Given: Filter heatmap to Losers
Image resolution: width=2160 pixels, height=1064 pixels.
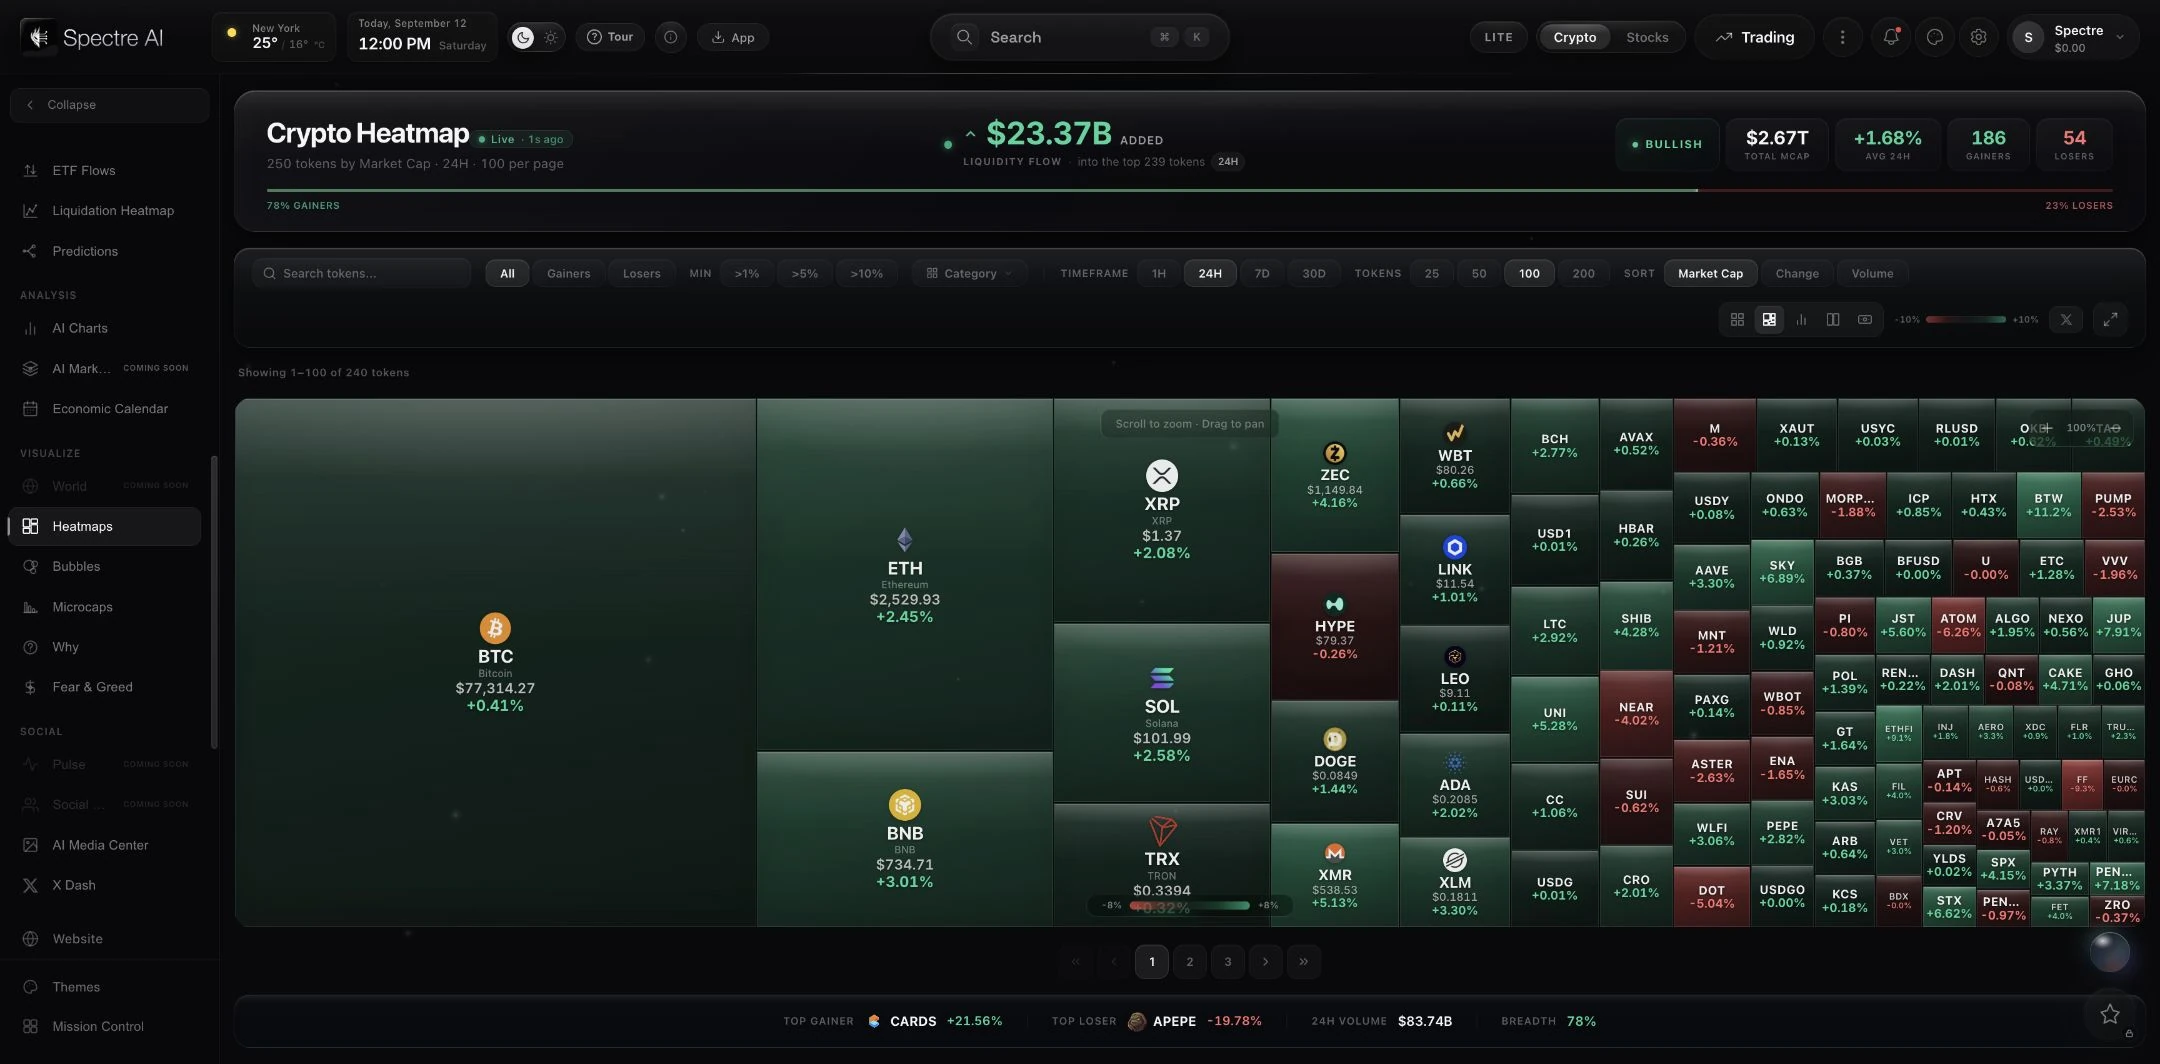Looking at the screenshot, I should tap(641, 273).
